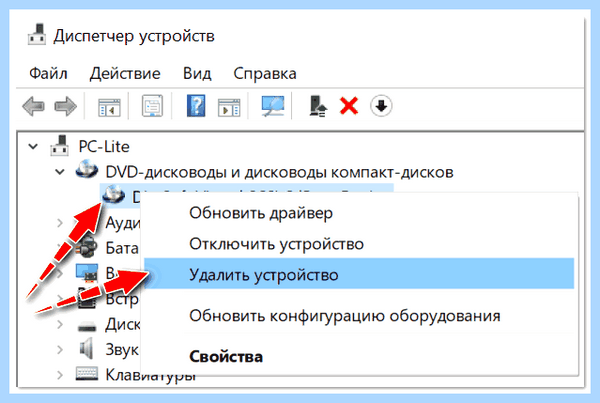Click the Update driver toolbar icon

click(318, 106)
